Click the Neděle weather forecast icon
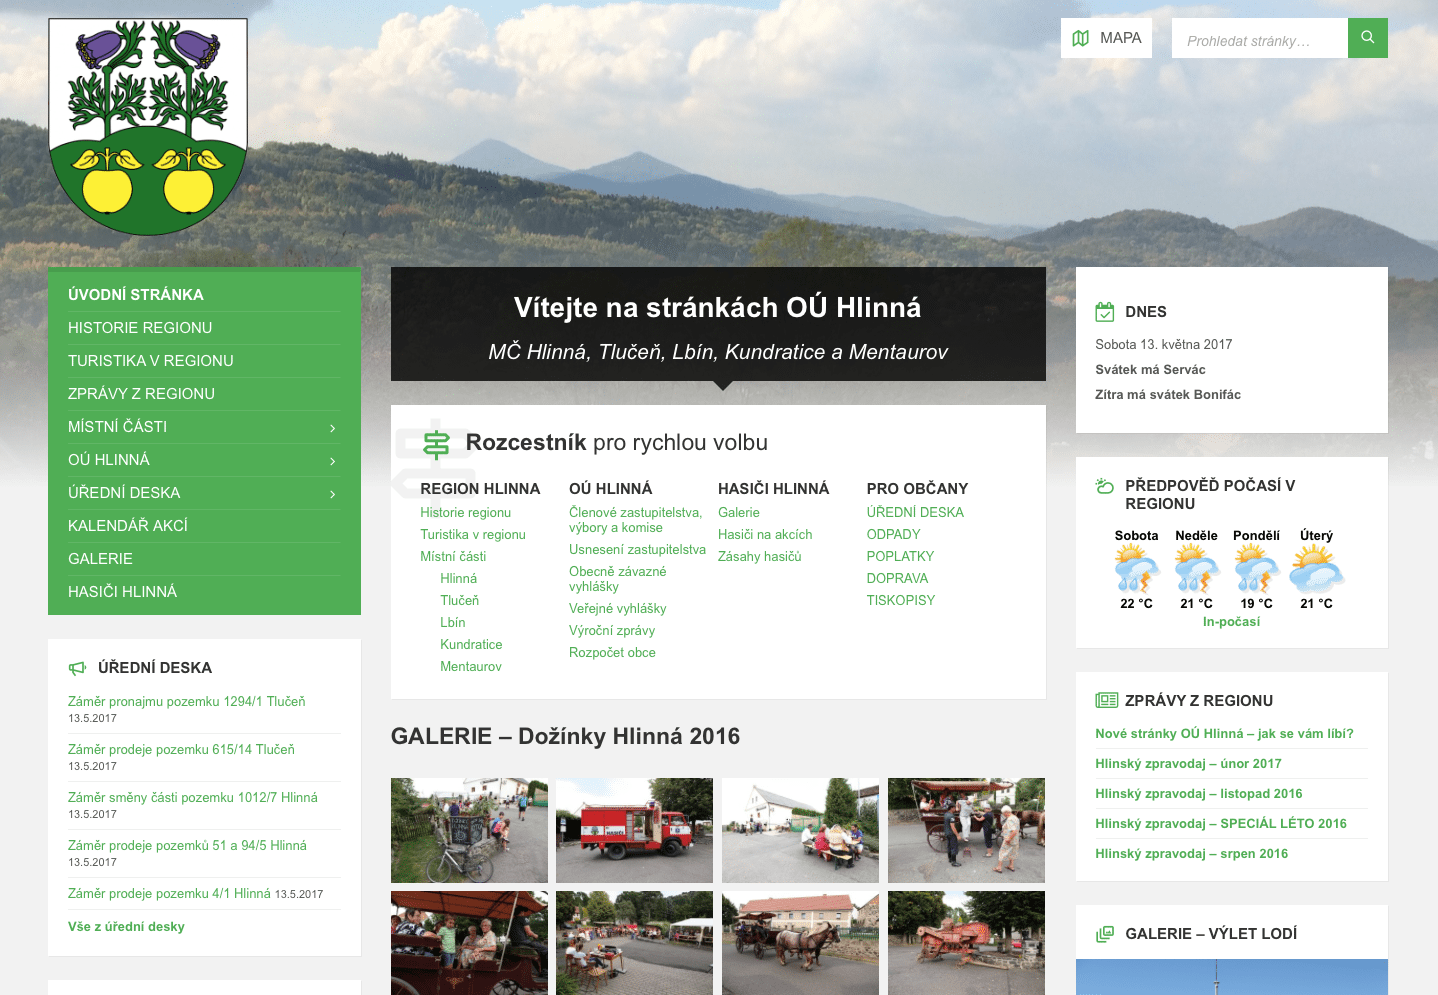Image resolution: width=1438 pixels, height=995 pixels. [x=1196, y=570]
